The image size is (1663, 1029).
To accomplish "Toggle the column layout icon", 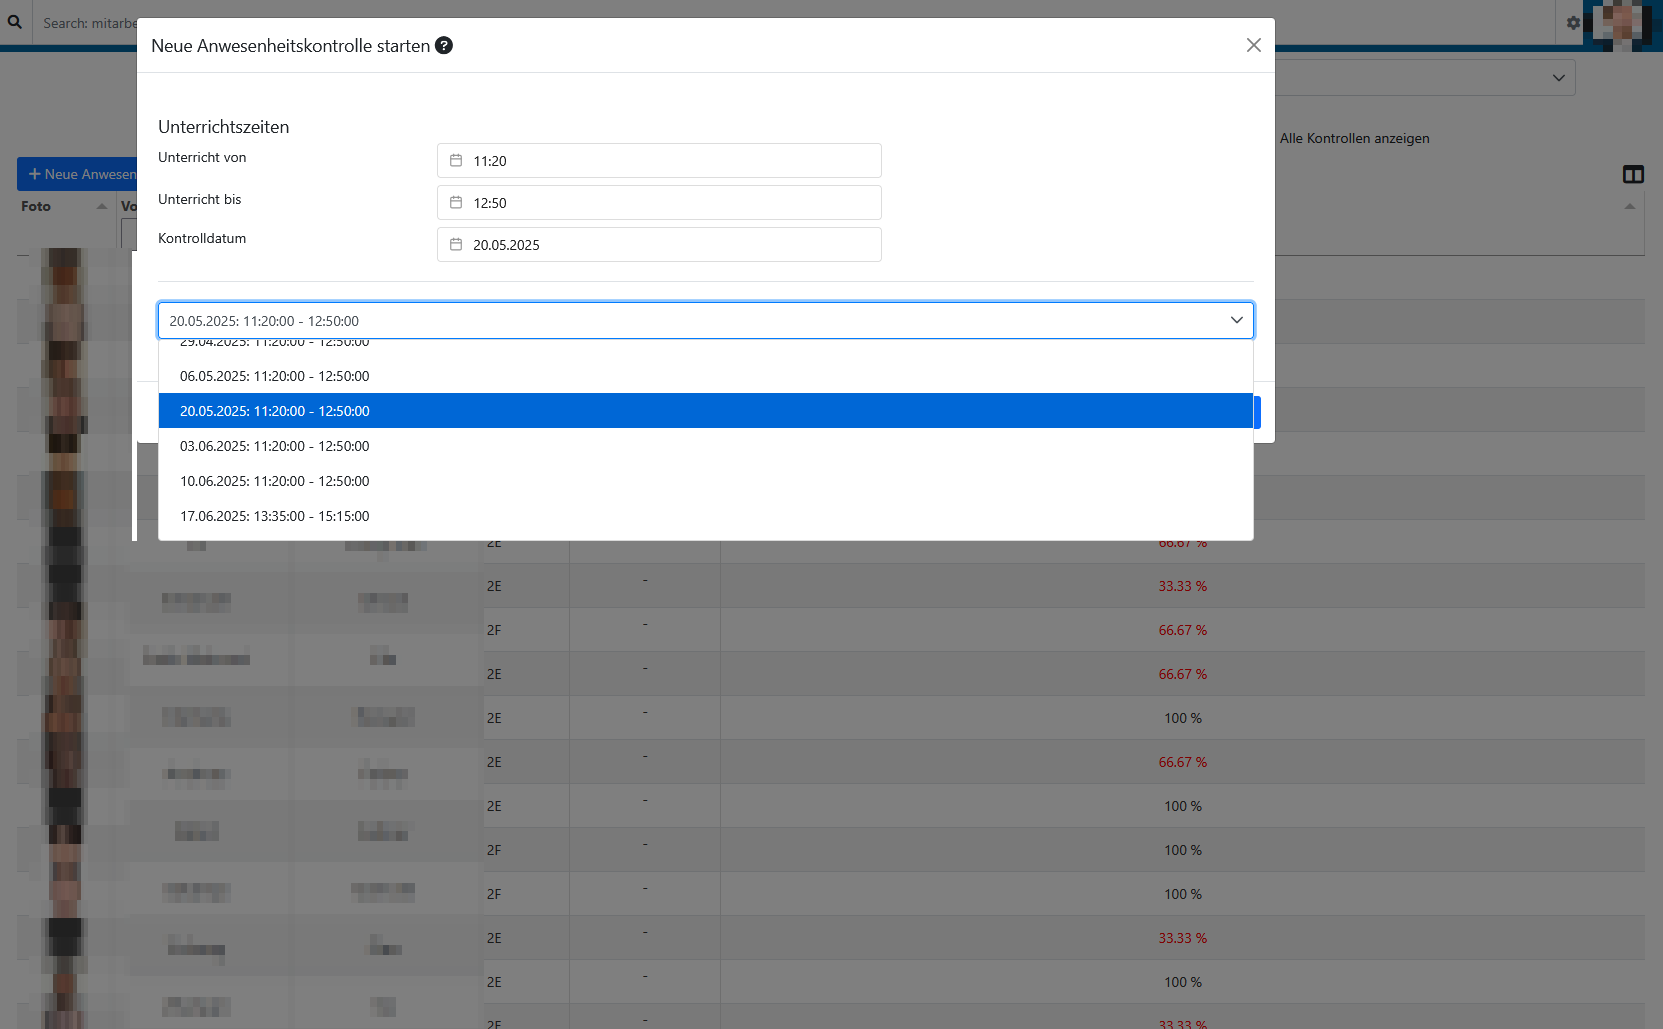I will 1633,175.
